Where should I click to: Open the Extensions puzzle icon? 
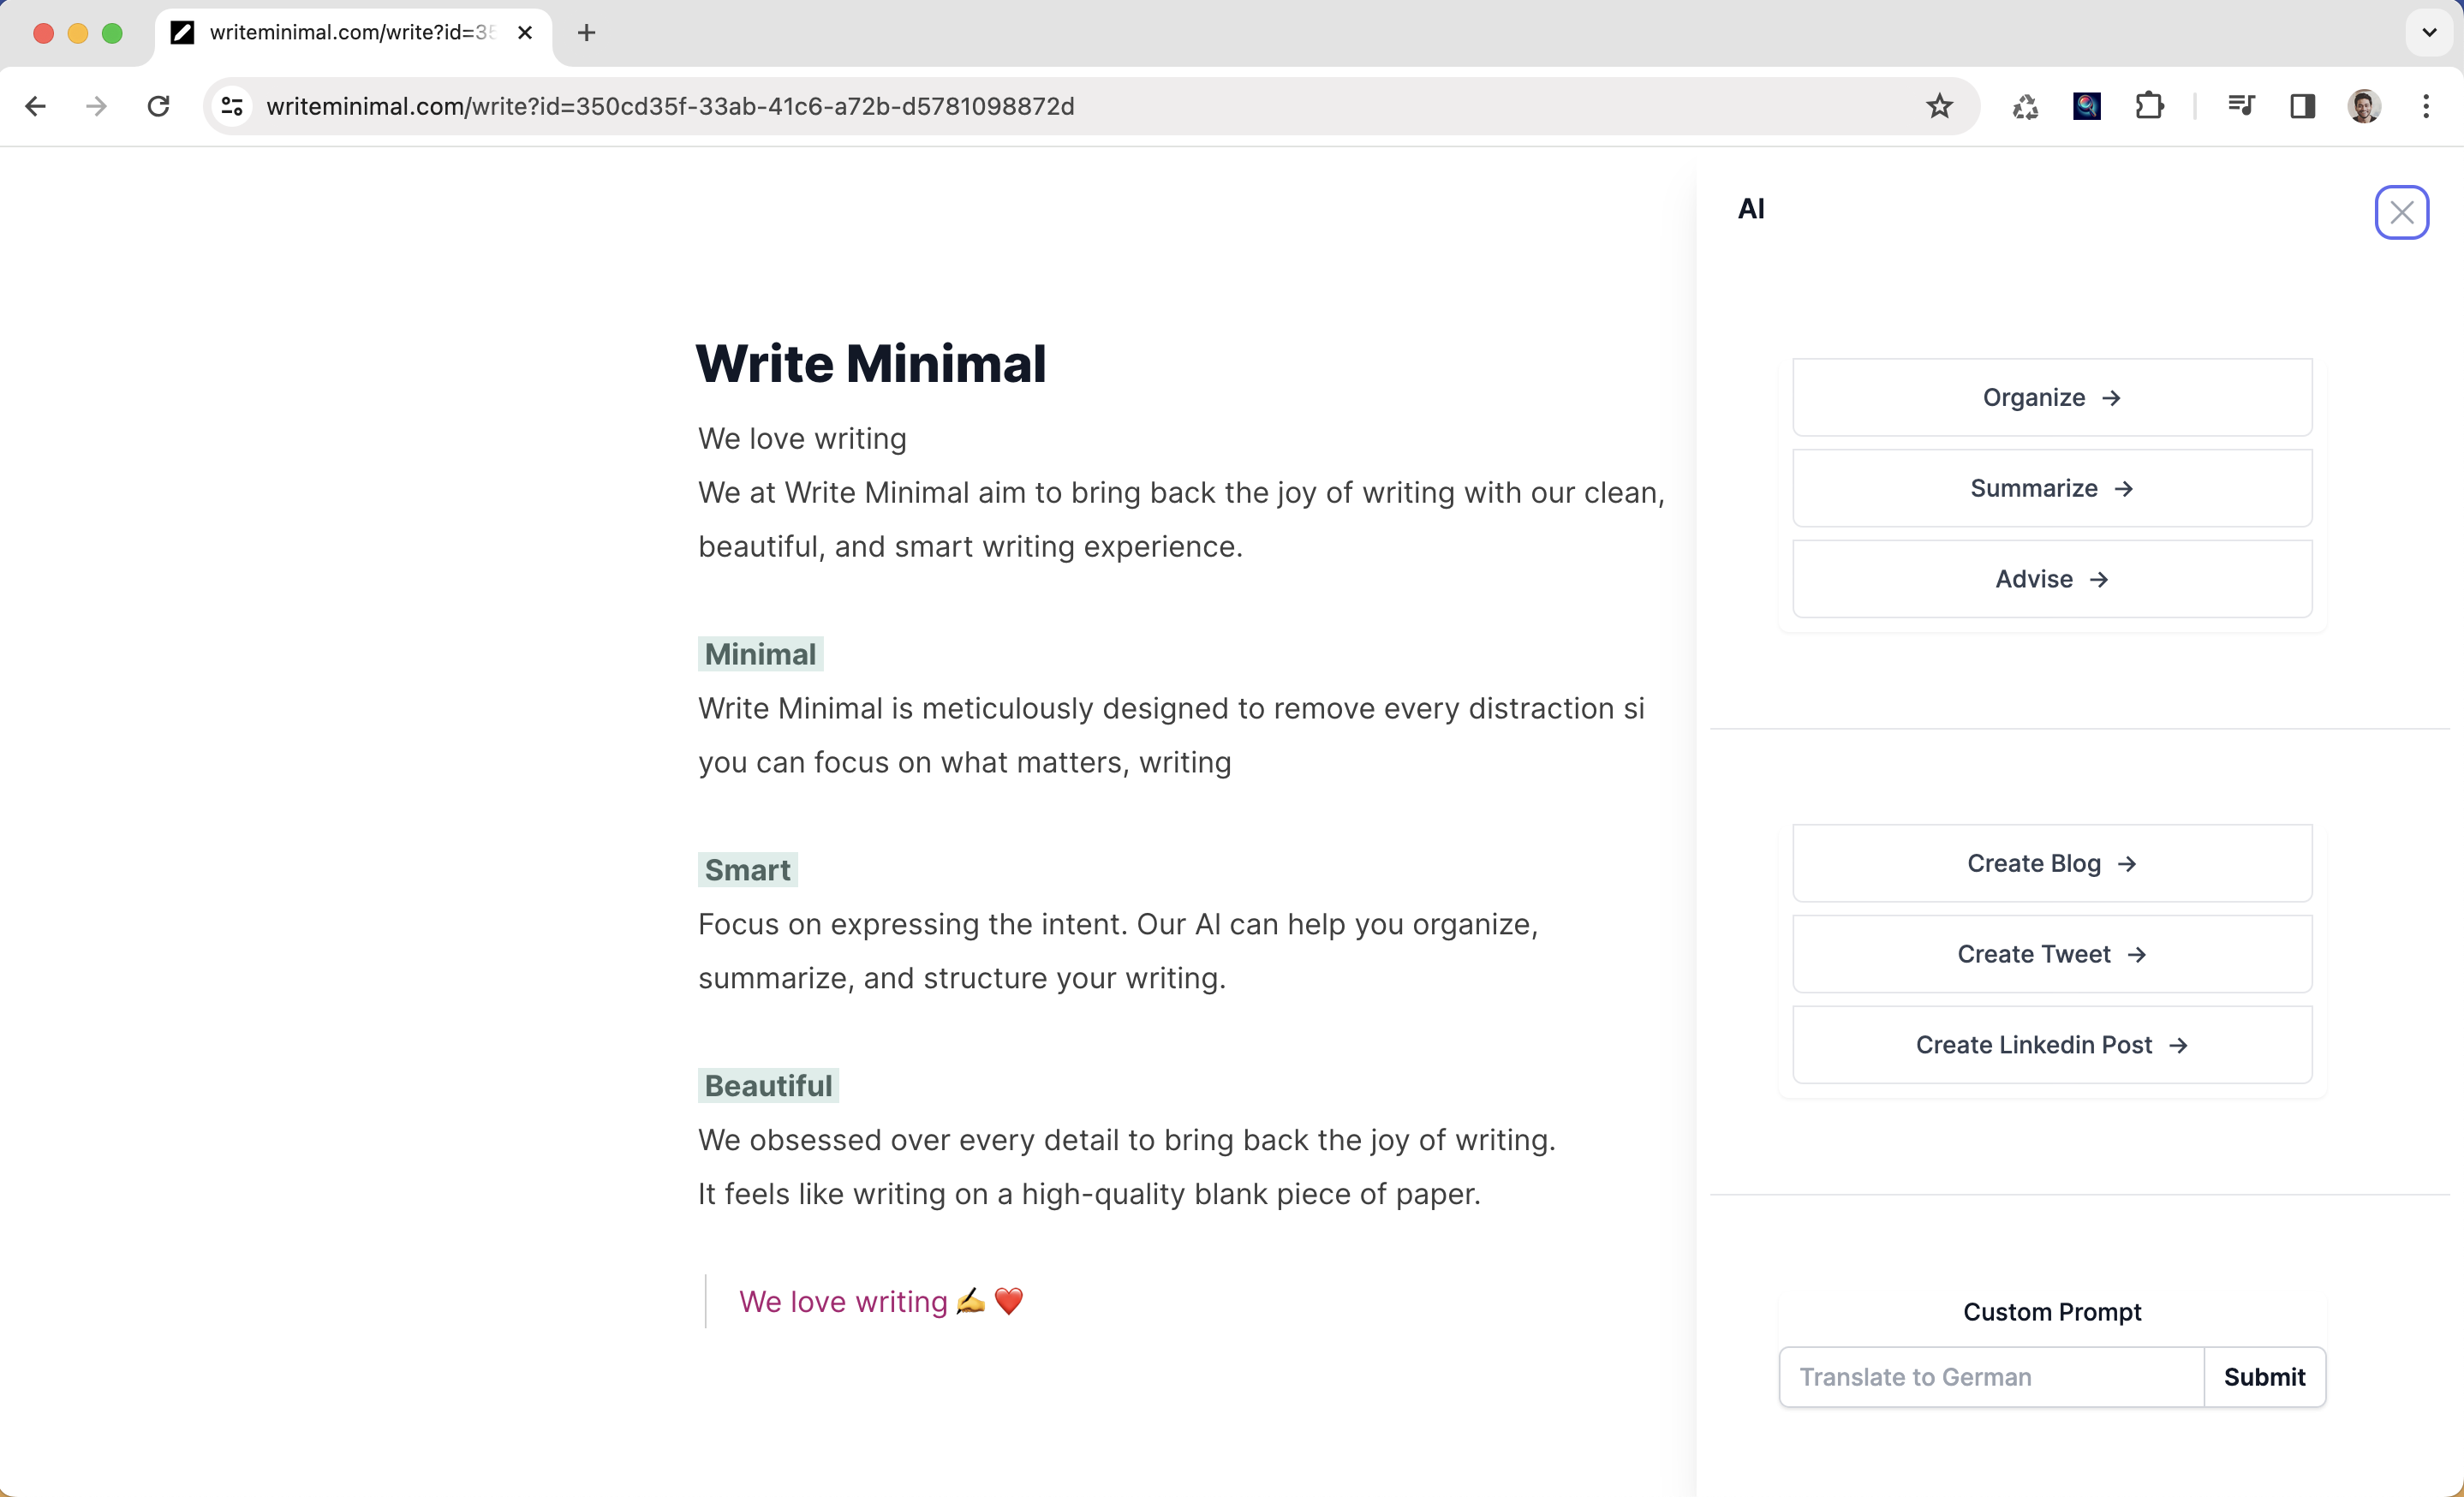pyautogui.click(x=2149, y=106)
